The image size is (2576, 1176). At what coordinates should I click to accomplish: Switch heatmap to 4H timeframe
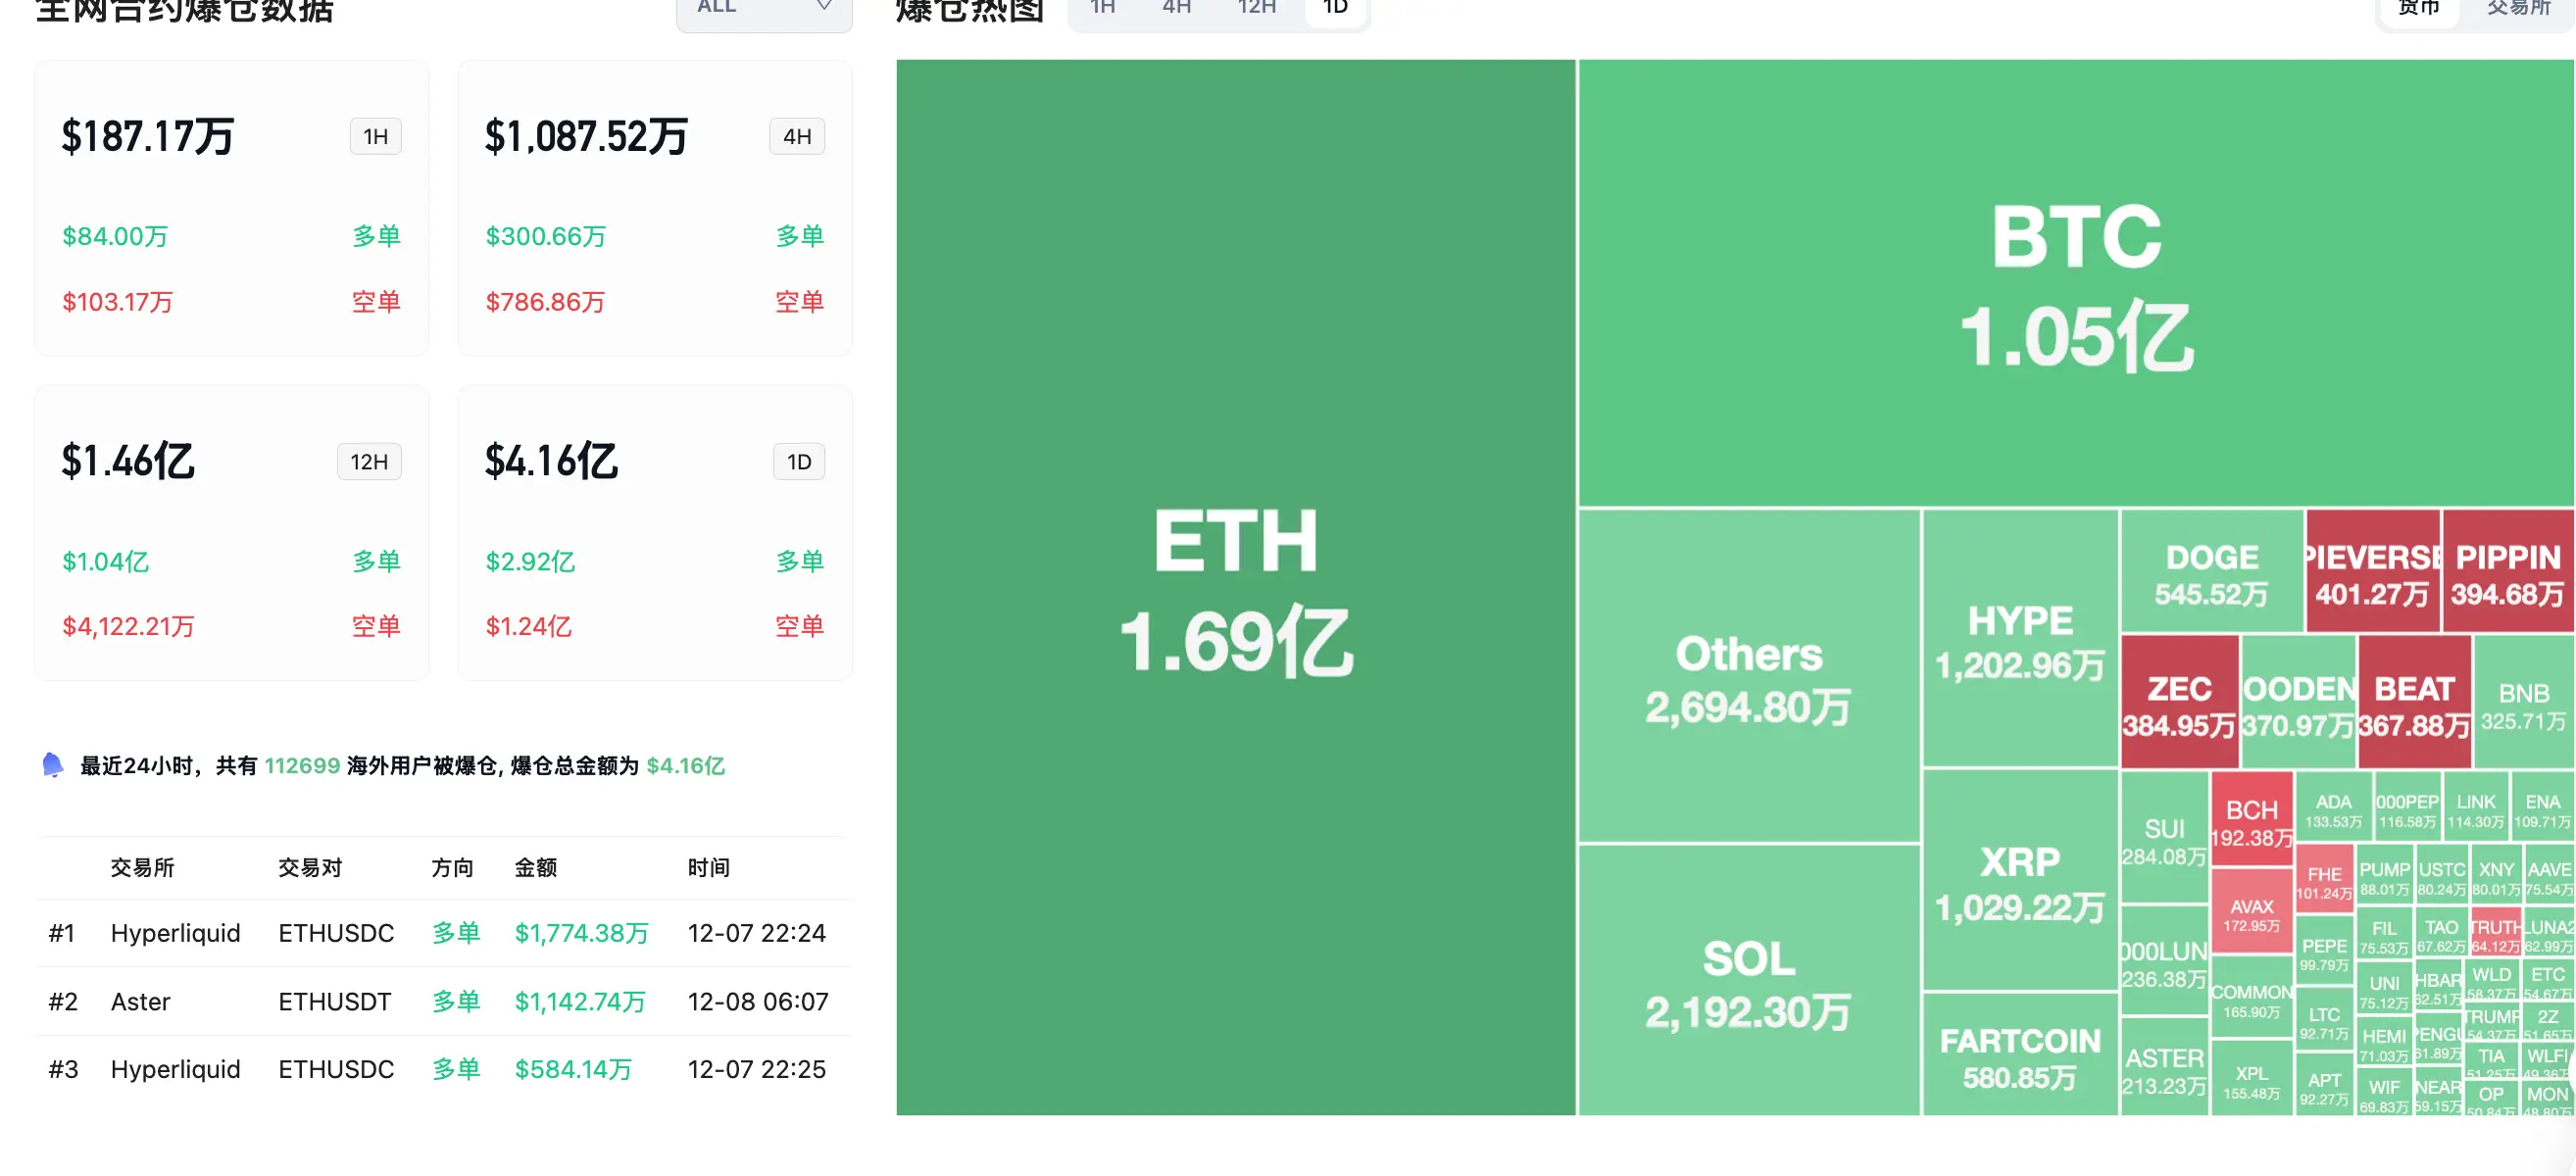(x=1176, y=8)
